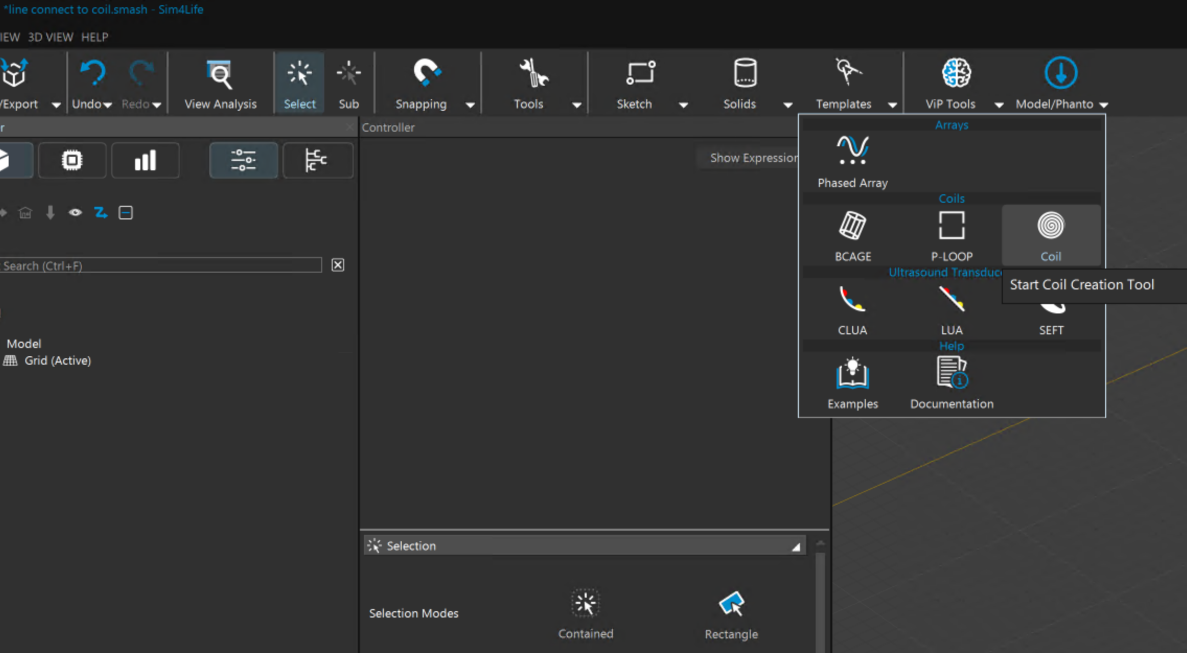The width and height of the screenshot is (1187, 653).
Task: Select the BCAGE coil template
Action: (x=852, y=235)
